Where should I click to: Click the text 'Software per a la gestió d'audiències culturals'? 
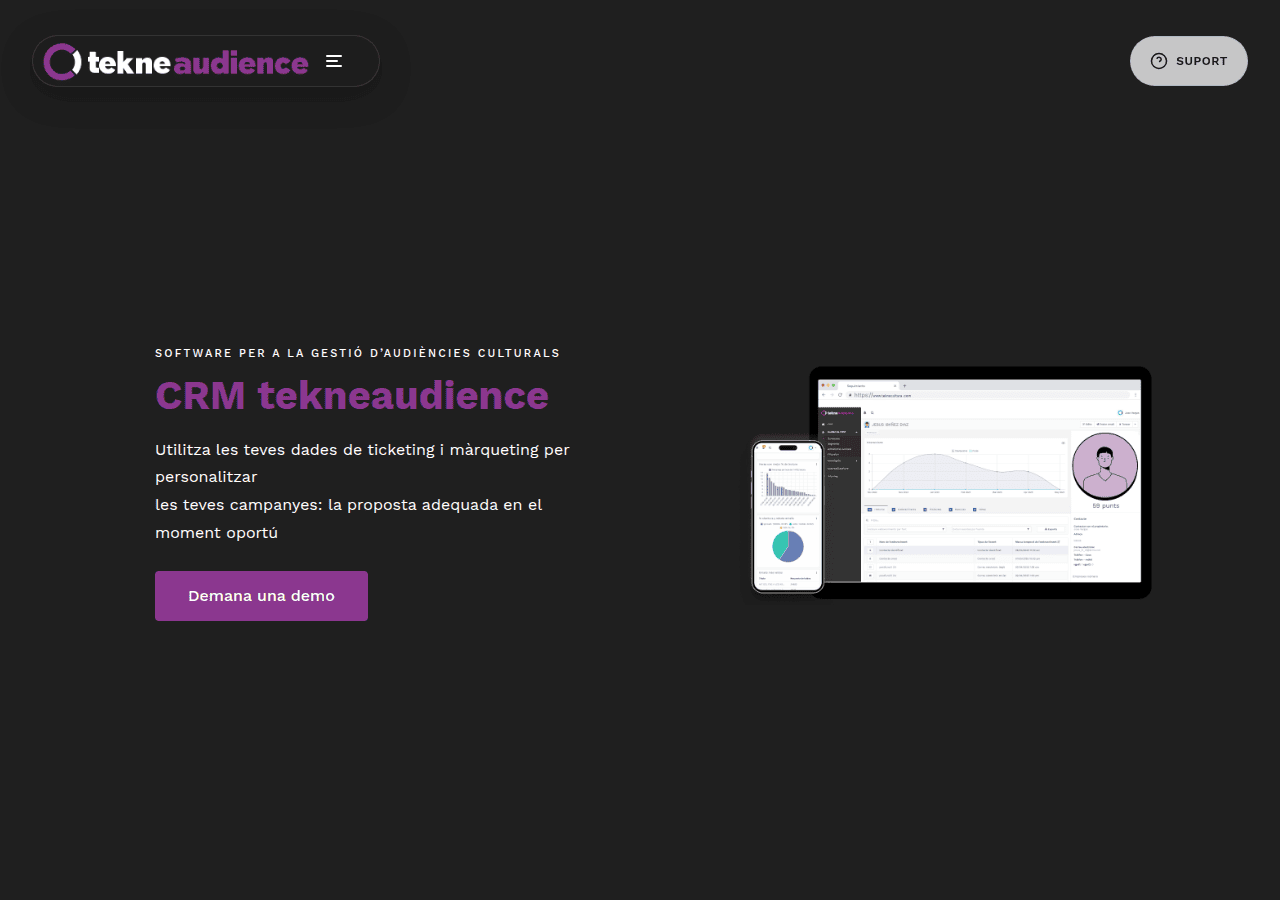[x=358, y=353]
